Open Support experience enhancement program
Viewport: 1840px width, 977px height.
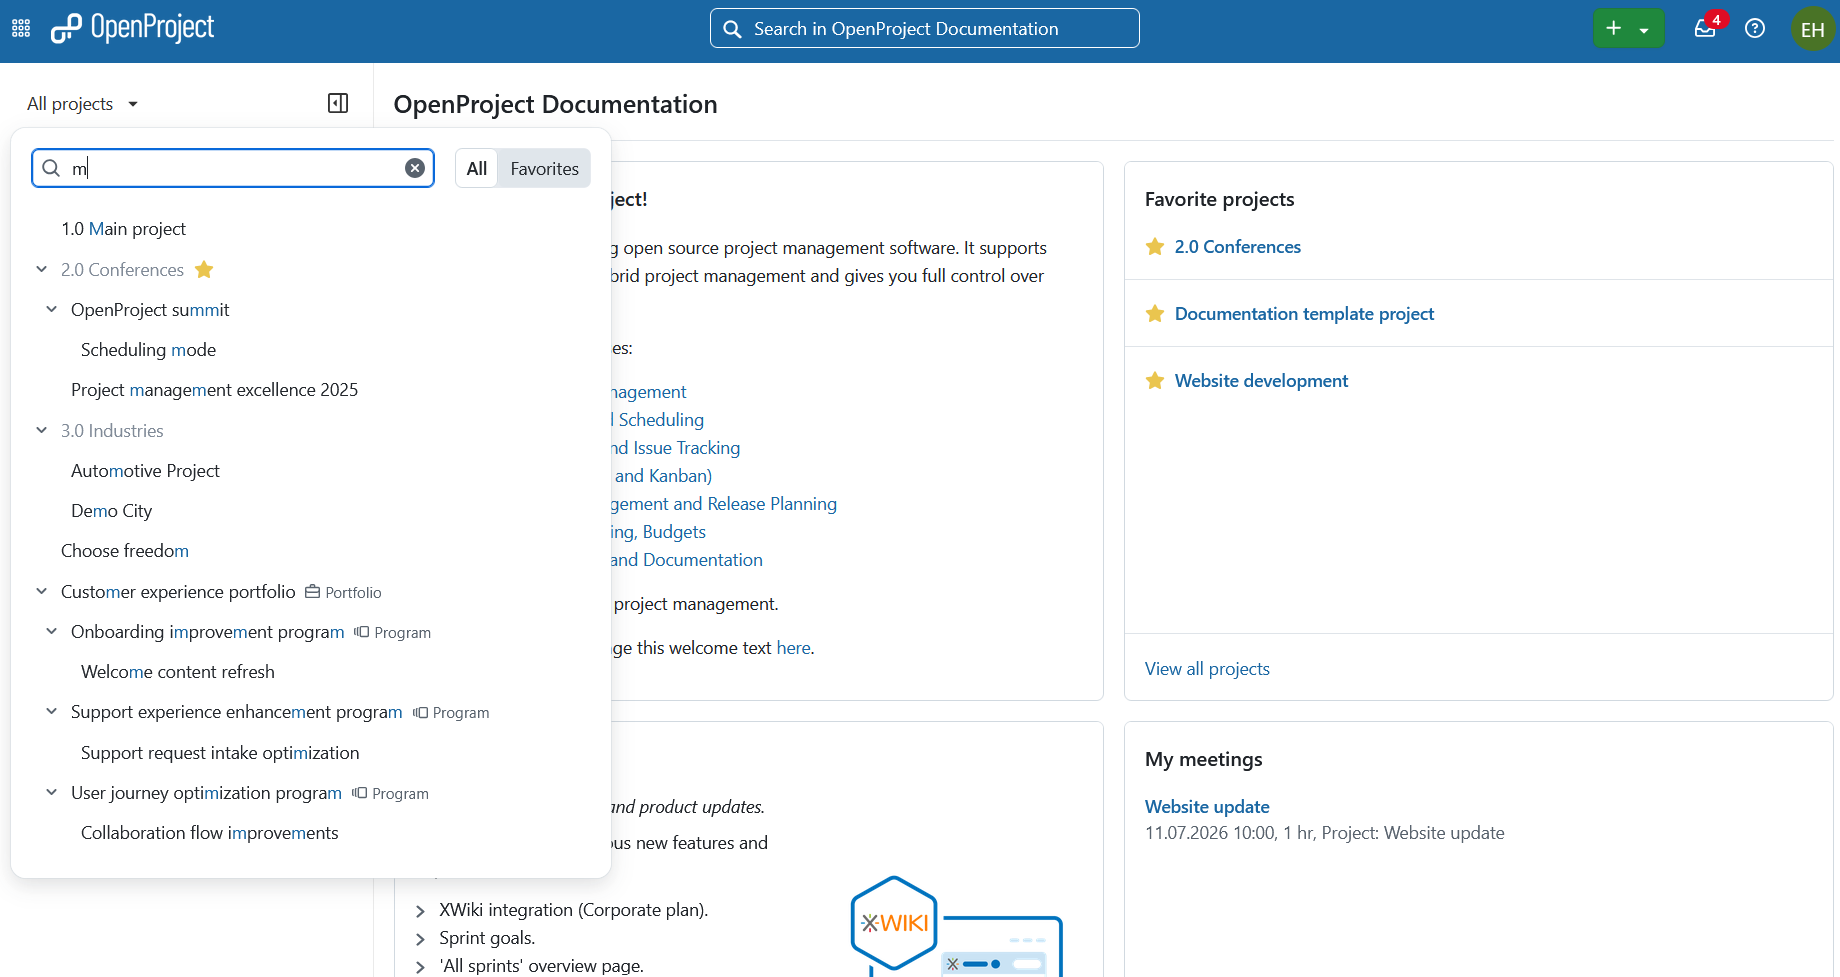(236, 712)
